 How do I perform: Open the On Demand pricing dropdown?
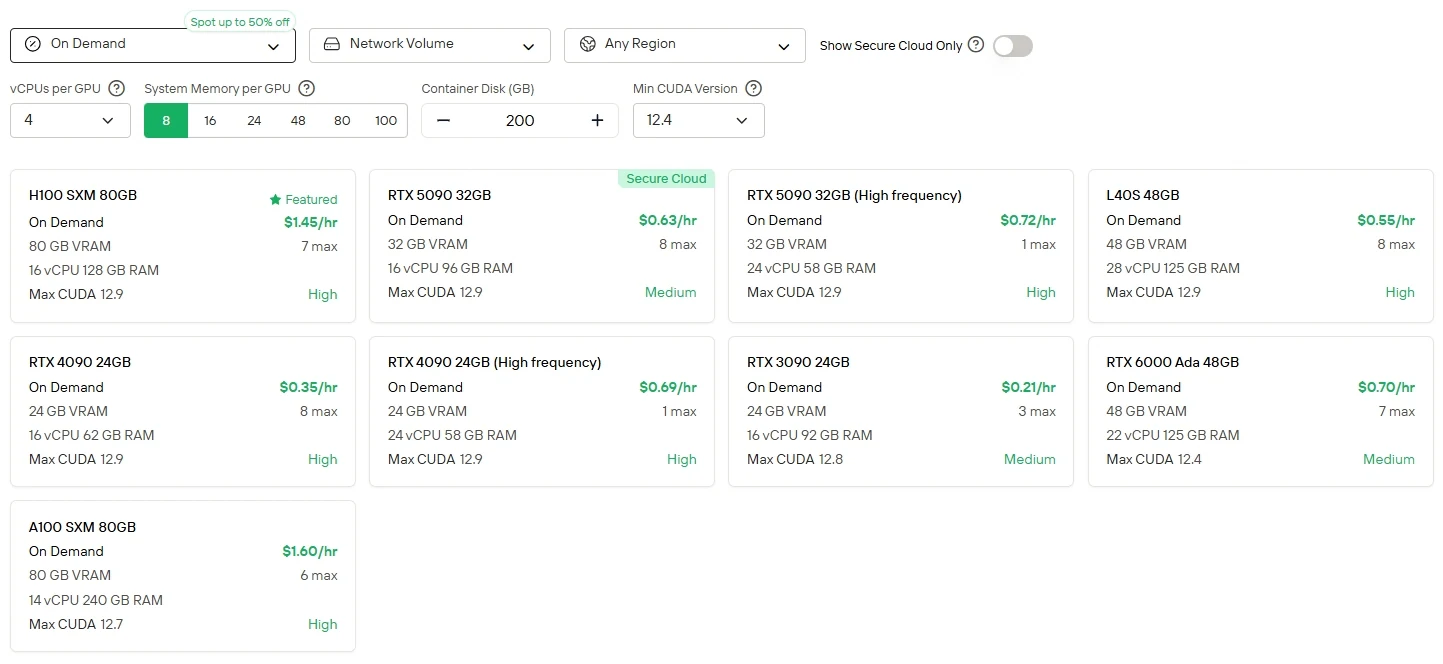pyautogui.click(x=153, y=45)
